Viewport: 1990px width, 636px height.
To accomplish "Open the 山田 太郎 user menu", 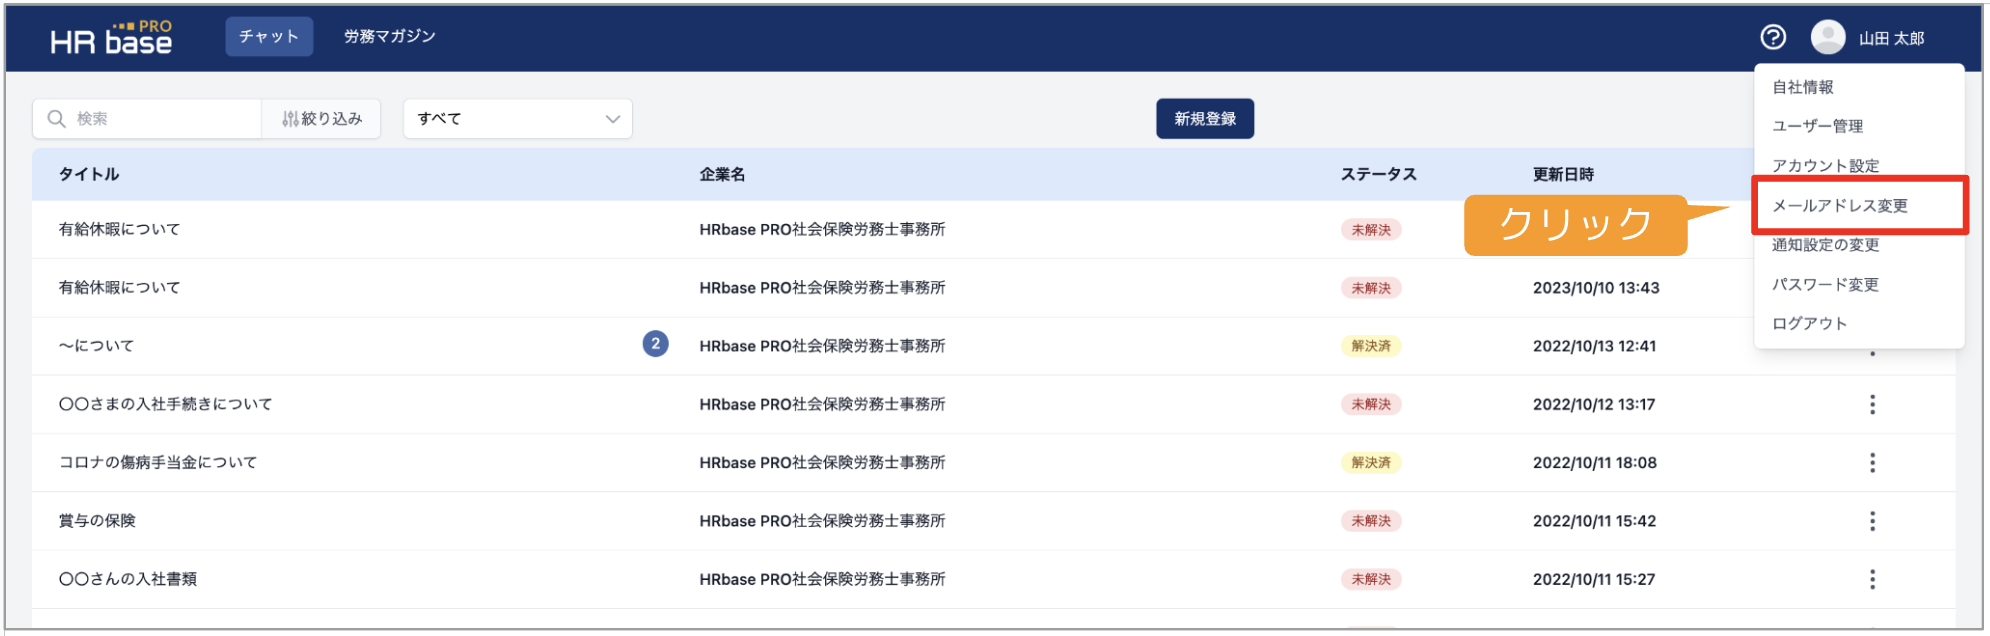I will tap(1891, 38).
